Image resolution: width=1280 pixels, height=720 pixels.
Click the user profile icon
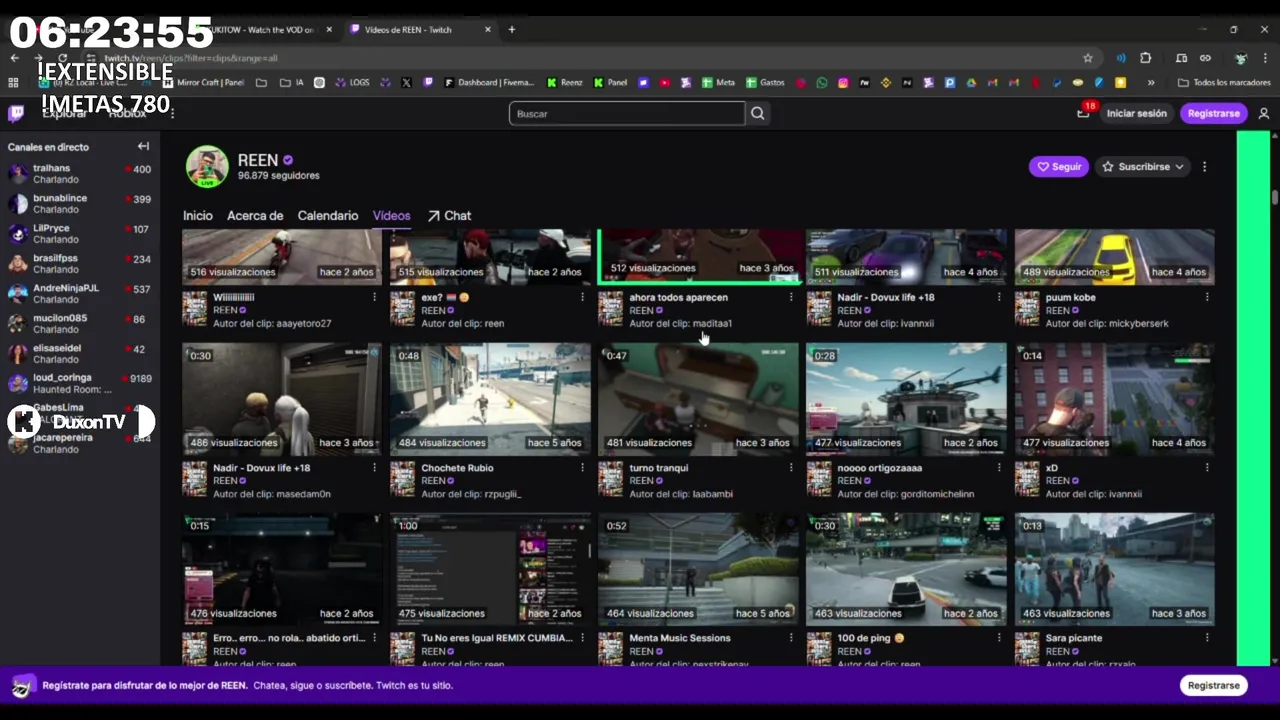tap(1264, 114)
